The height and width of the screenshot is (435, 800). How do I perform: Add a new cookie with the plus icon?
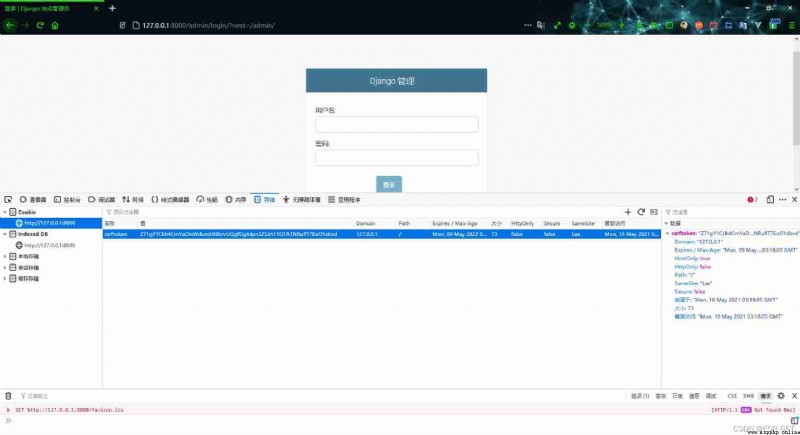pos(628,212)
